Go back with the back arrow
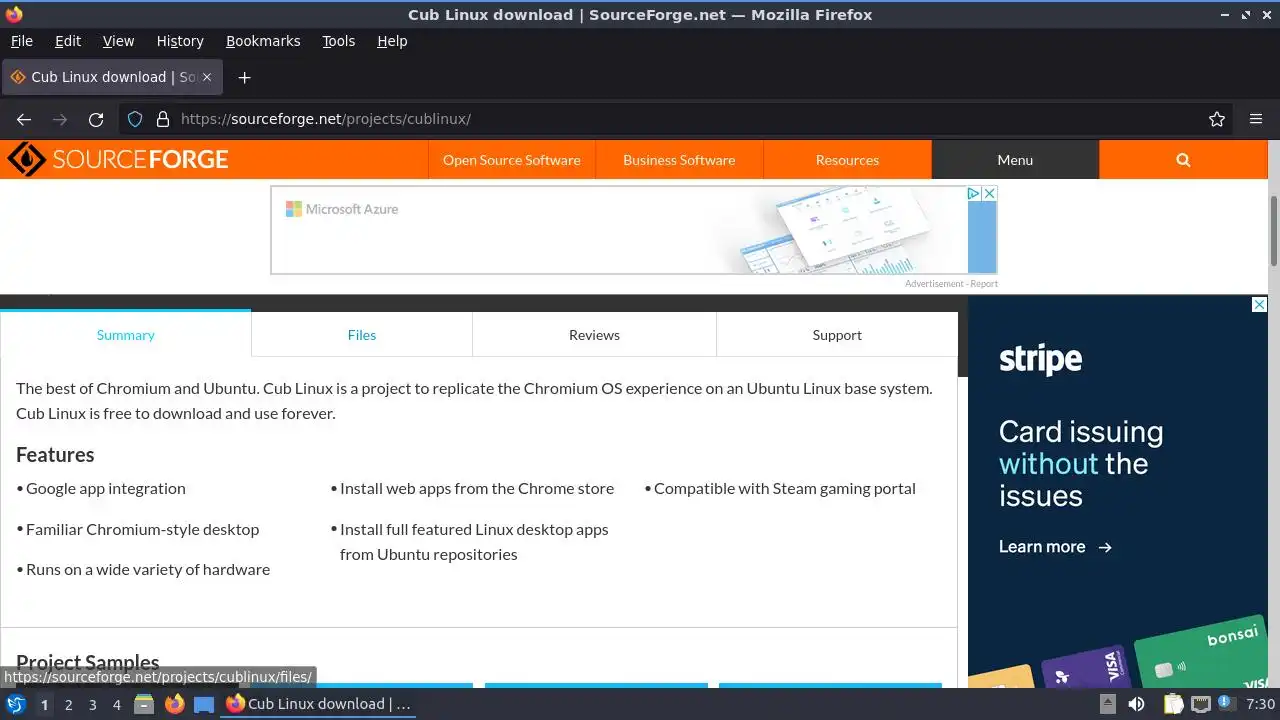1280x720 pixels. [x=24, y=119]
